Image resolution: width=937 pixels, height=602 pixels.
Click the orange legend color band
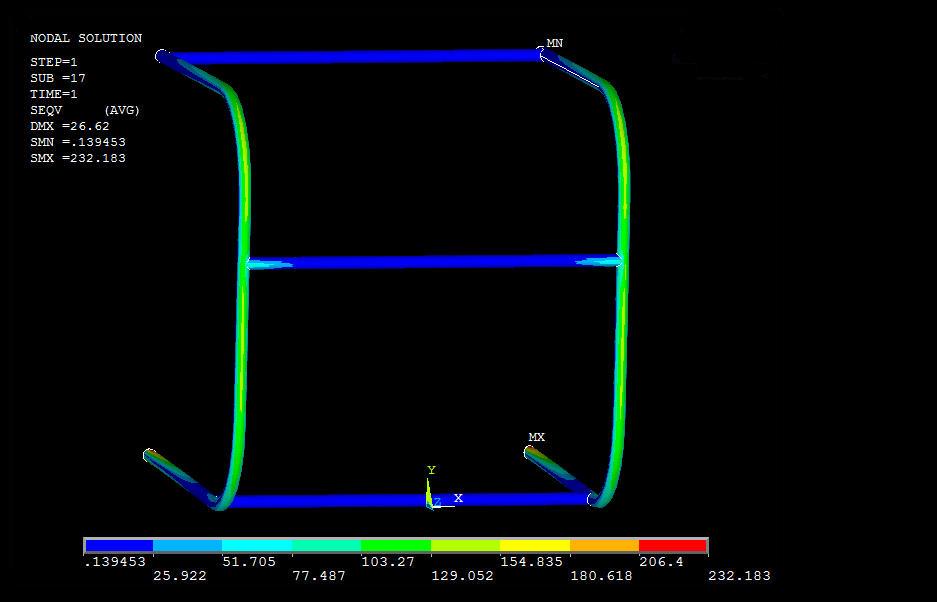coord(604,545)
